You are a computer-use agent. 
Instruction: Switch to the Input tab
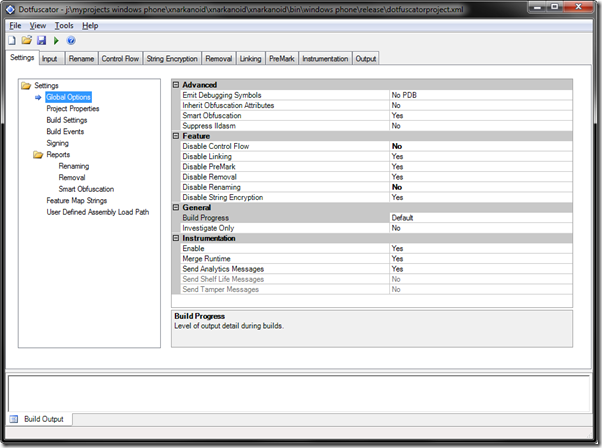pyautogui.click(x=50, y=59)
